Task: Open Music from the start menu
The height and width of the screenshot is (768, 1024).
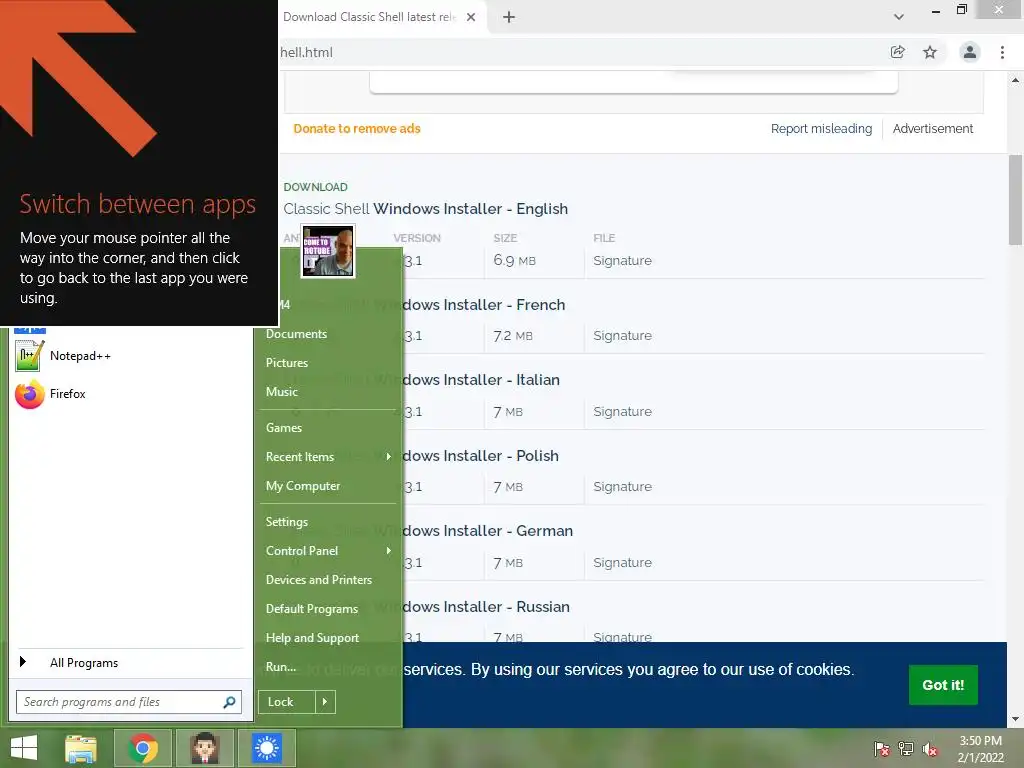Action: 281,392
